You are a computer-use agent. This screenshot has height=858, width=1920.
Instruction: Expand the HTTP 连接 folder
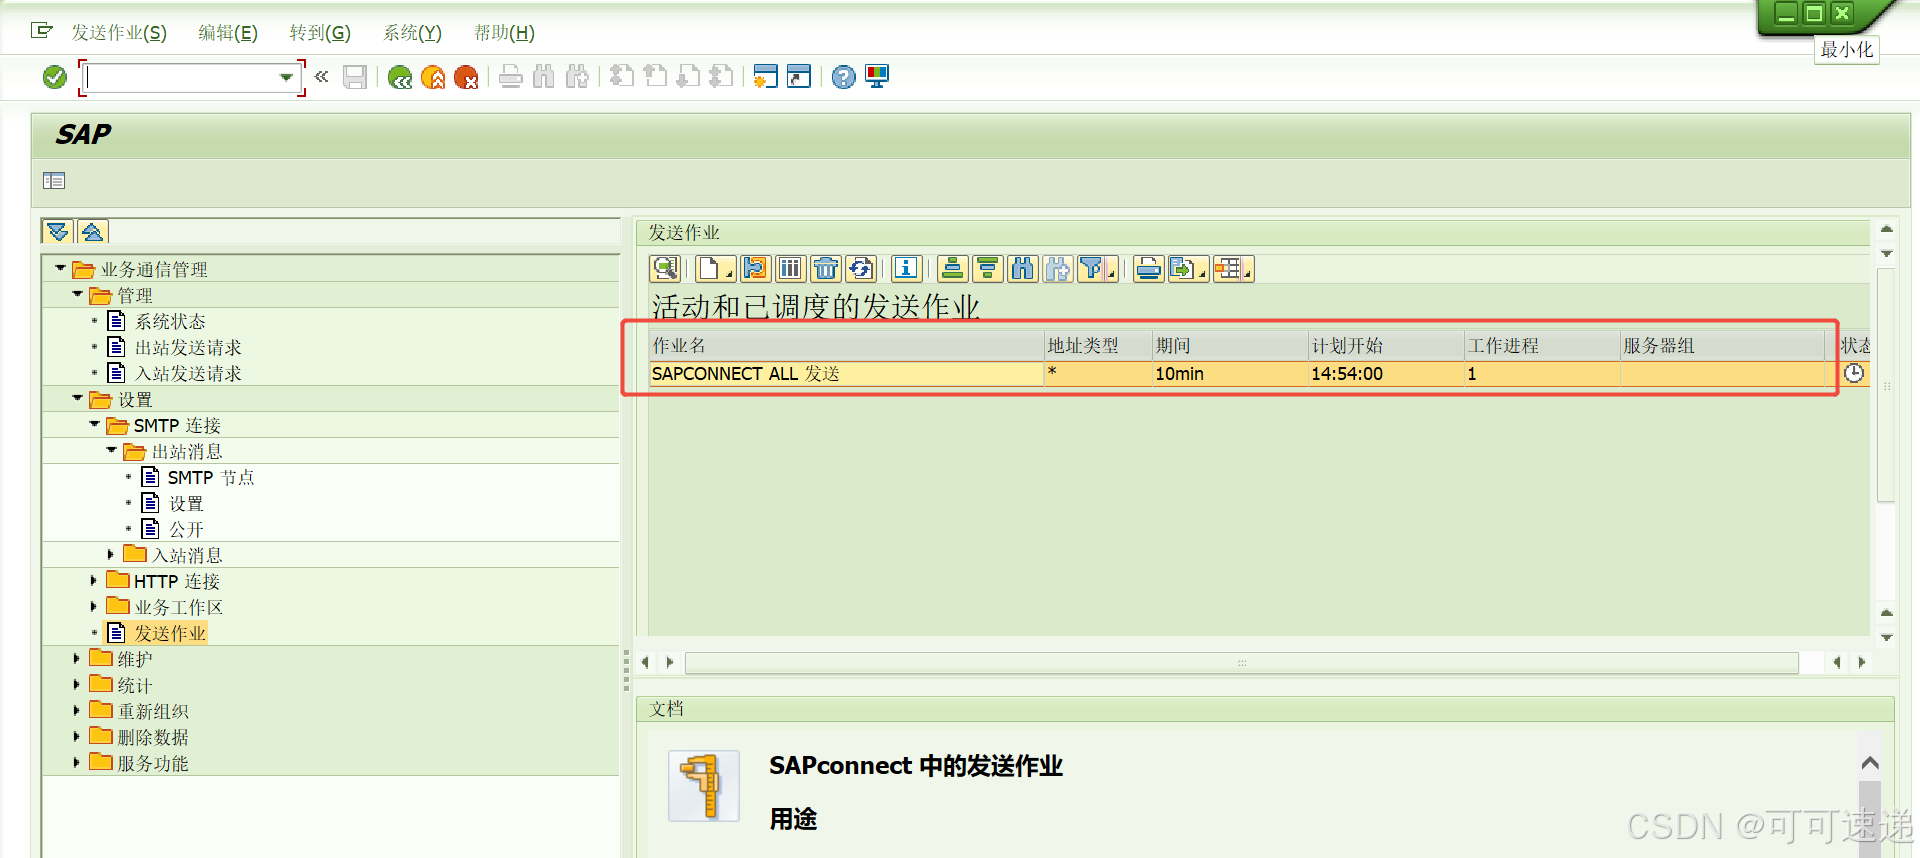click(93, 580)
